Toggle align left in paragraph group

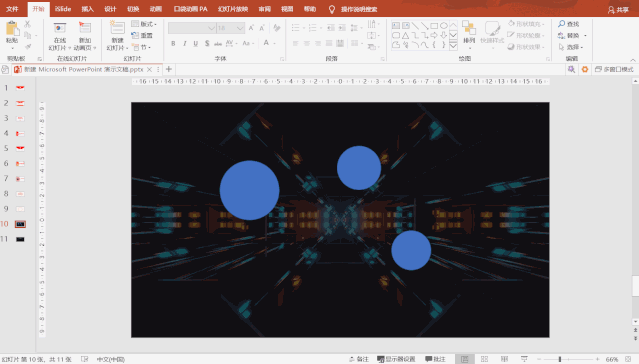tap(295, 43)
